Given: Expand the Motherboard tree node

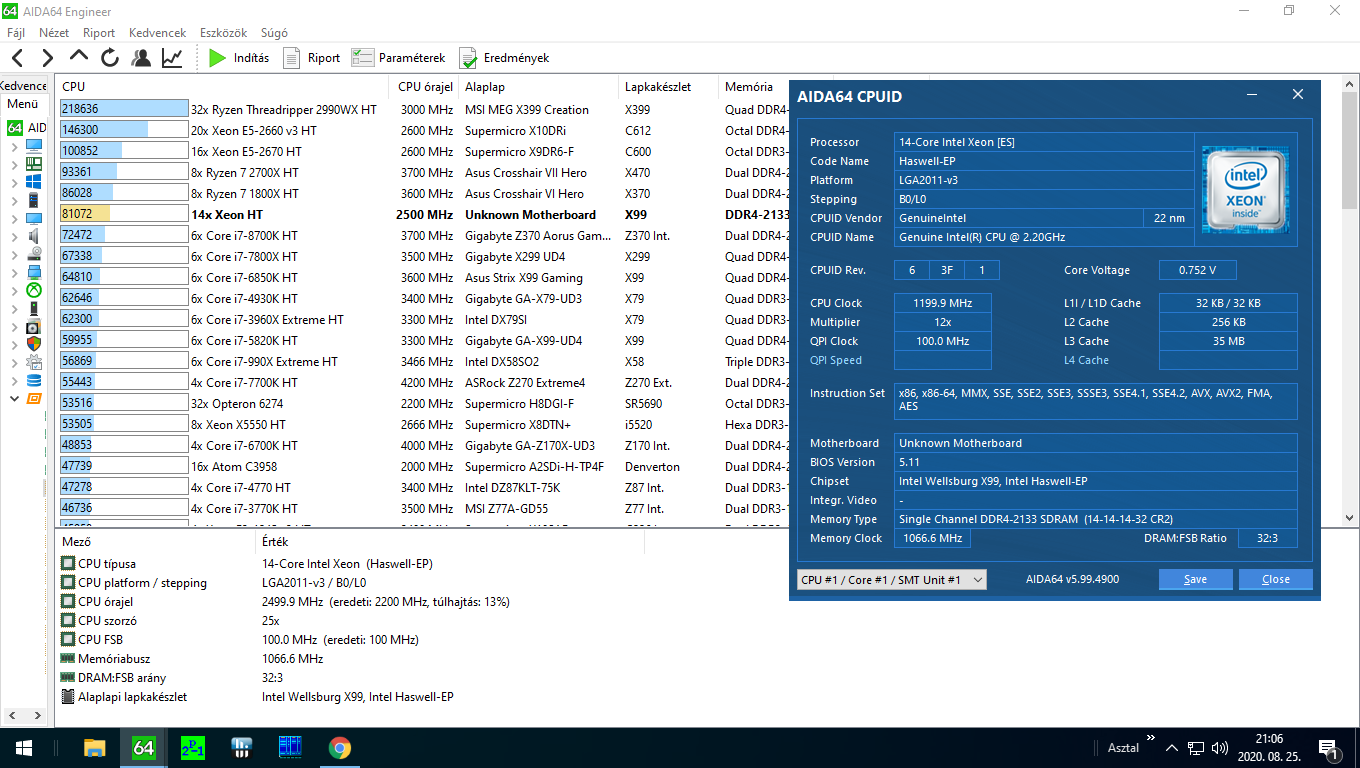Looking at the screenshot, I should coord(14,164).
